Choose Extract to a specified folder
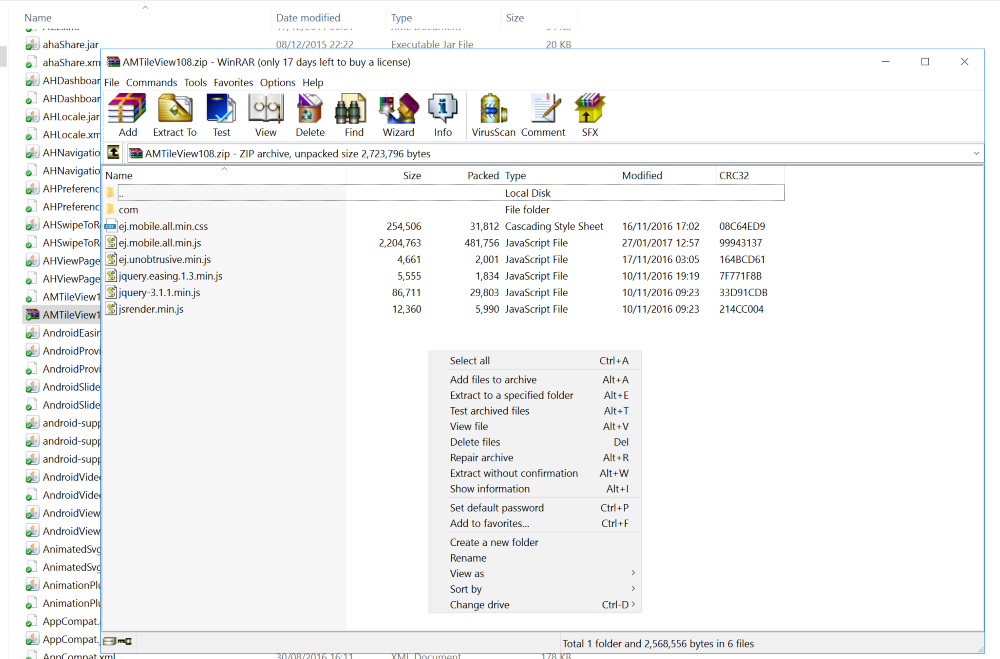Image resolution: width=1000 pixels, height=659 pixels. pyautogui.click(x=534, y=395)
